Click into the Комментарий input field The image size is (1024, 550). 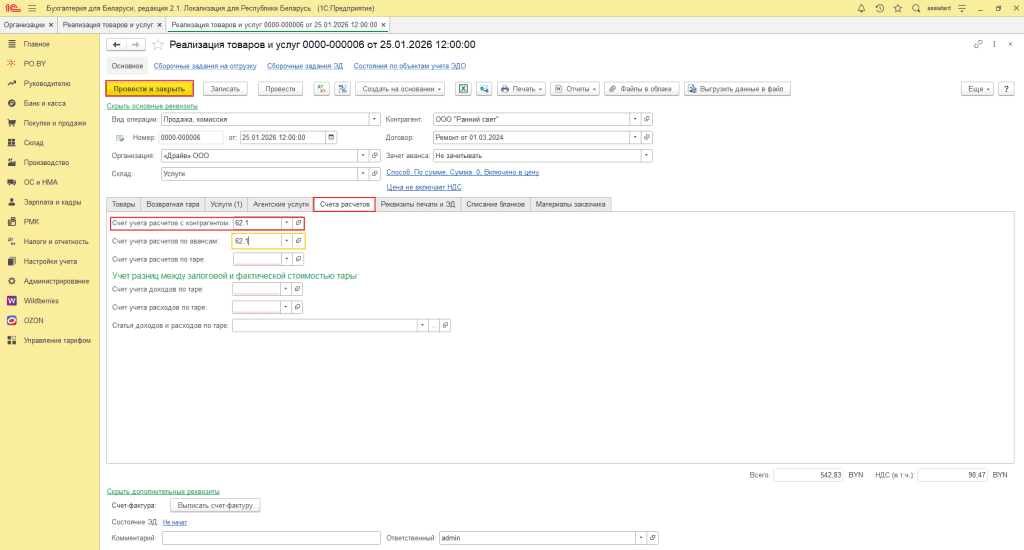(x=268, y=538)
